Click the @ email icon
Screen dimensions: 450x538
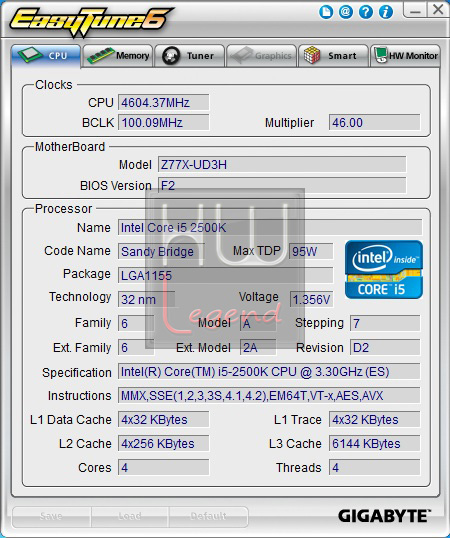pyautogui.click(x=346, y=12)
